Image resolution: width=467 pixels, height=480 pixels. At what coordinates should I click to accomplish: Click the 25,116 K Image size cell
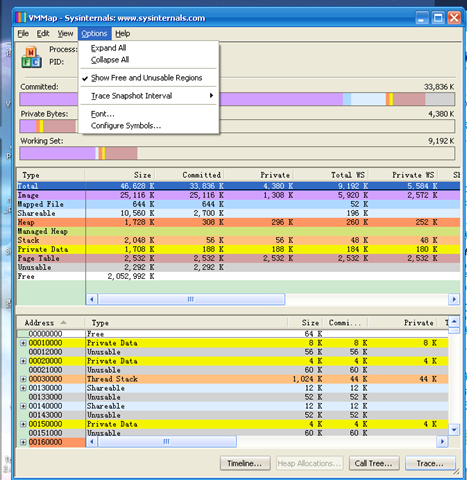(137, 195)
